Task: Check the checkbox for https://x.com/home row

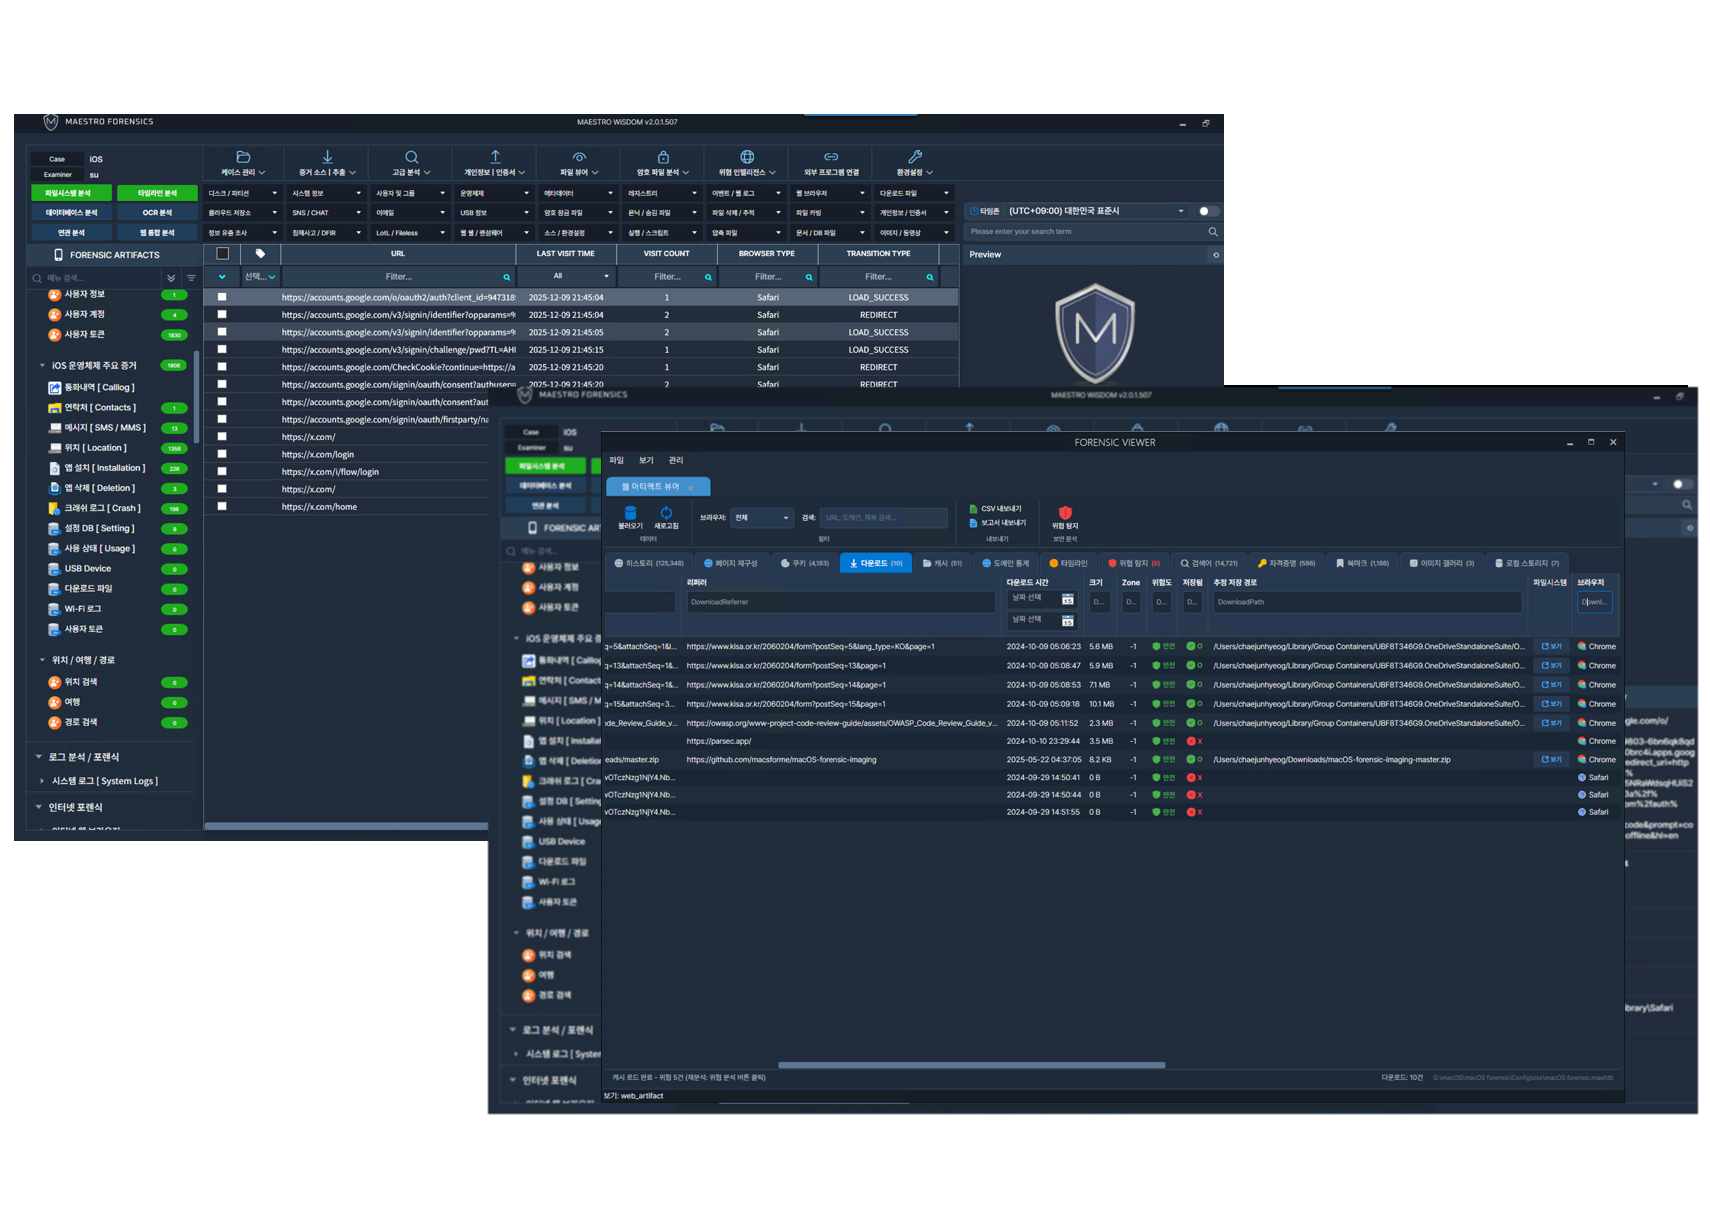Action: (222, 507)
